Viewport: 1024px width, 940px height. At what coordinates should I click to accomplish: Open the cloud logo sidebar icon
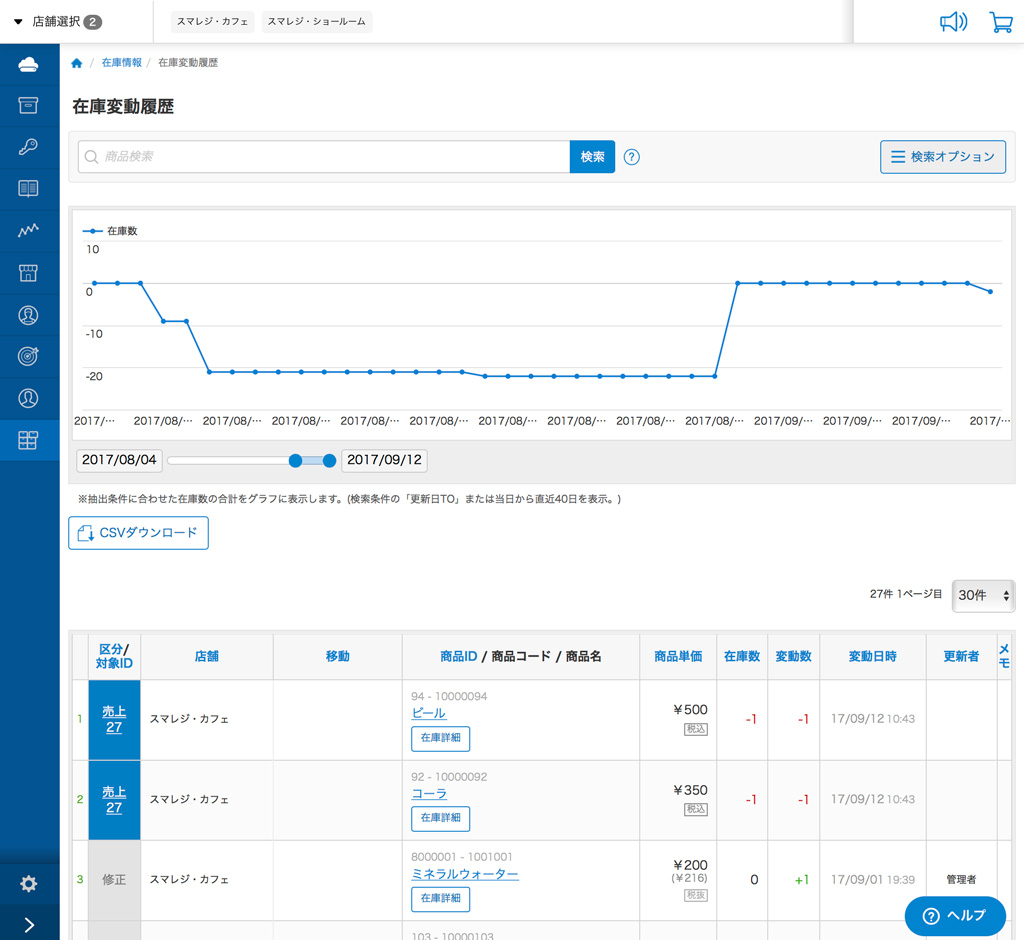[28, 64]
